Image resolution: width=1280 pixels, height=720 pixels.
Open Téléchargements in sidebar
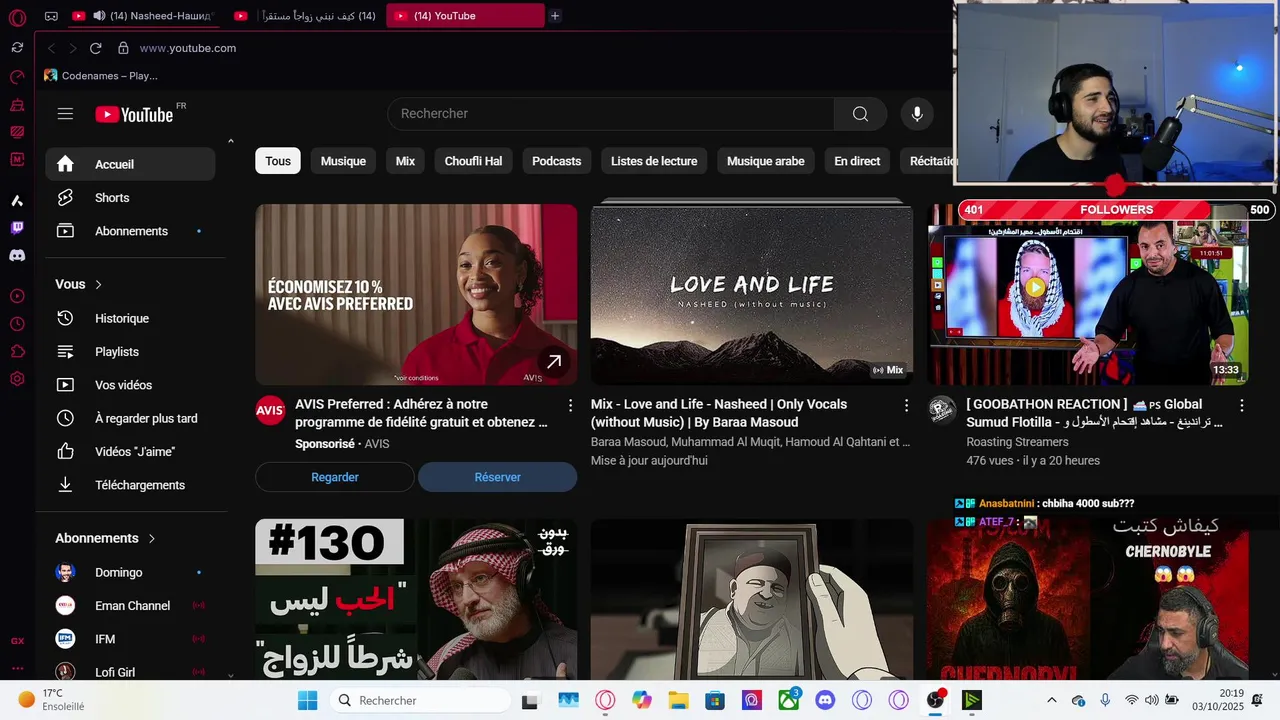pyautogui.click(x=130, y=485)
